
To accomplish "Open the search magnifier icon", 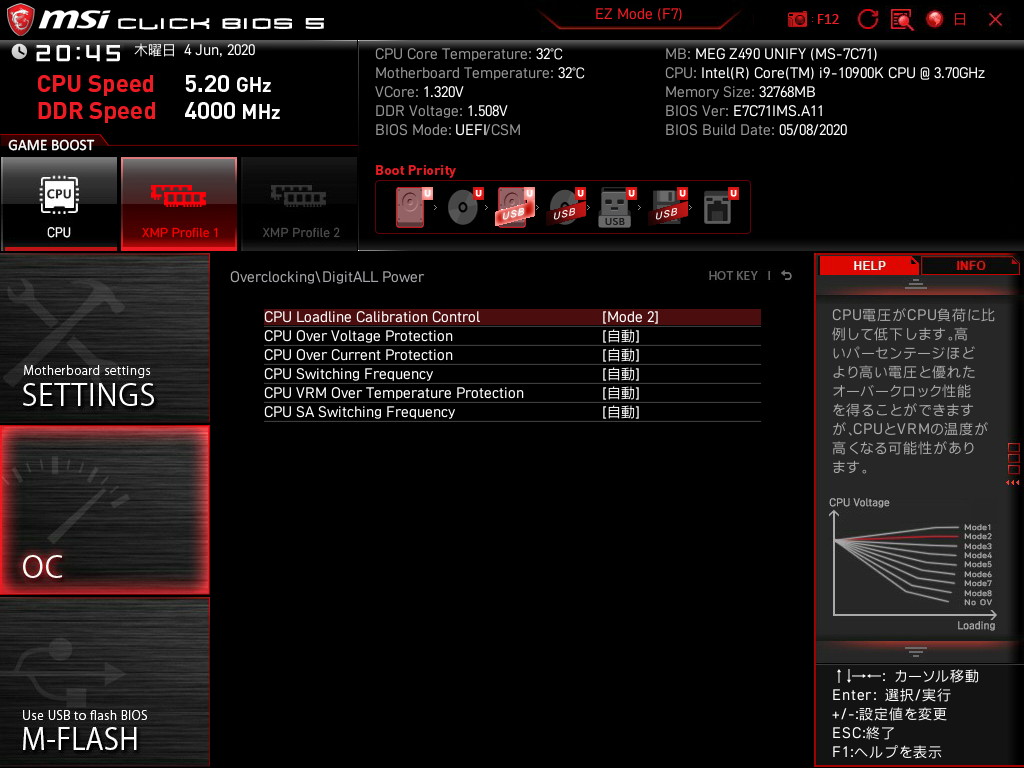I will click(902, 20).
